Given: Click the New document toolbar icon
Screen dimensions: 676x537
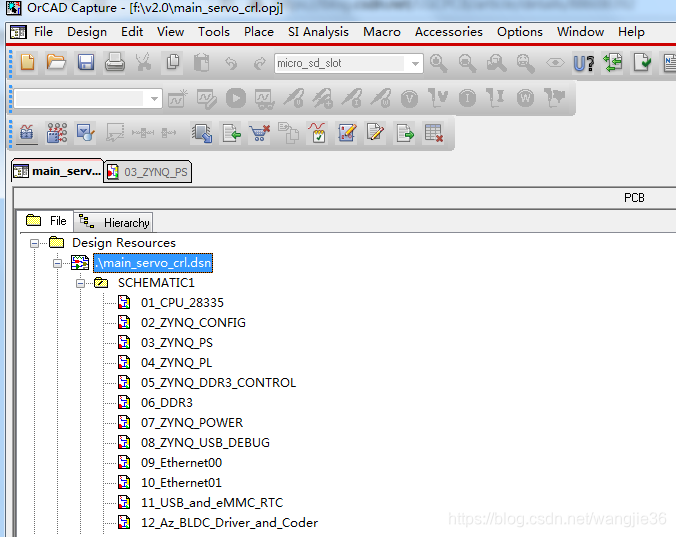Looking at the screenshot, I should (27, 63).
